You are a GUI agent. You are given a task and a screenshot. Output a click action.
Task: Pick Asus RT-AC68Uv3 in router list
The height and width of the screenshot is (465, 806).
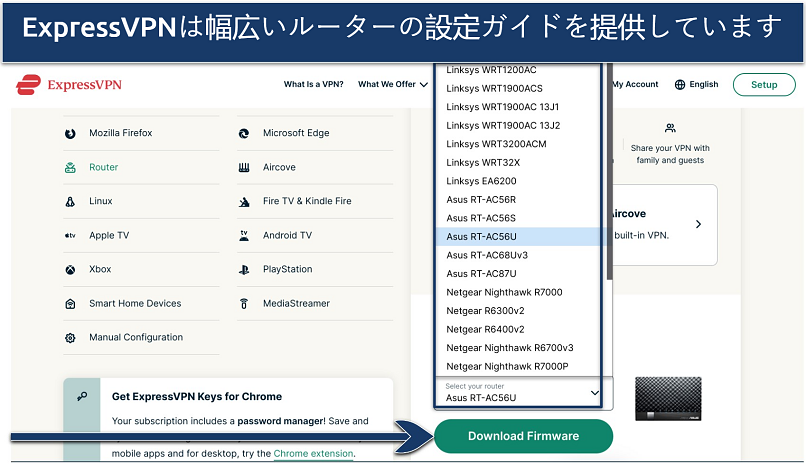(487, 255)
